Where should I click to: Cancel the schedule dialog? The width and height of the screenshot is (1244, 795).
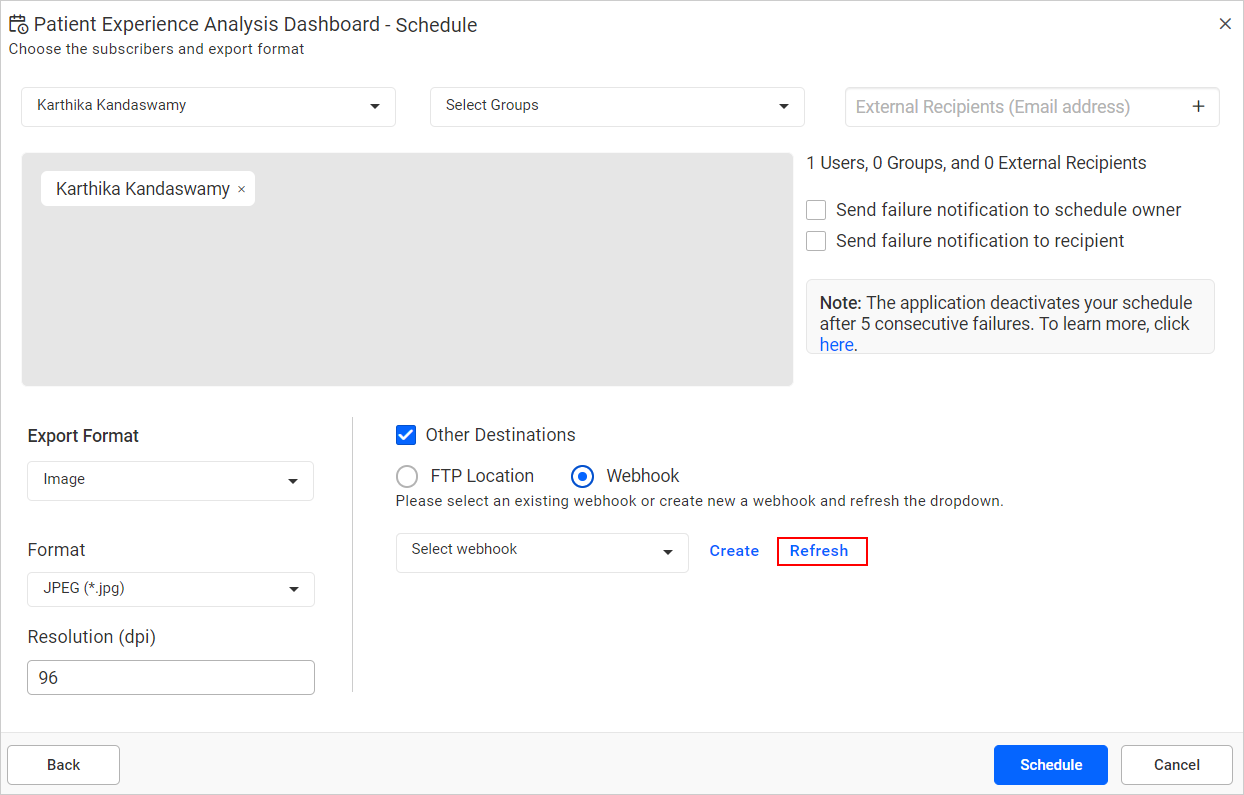pos(1177,765)
